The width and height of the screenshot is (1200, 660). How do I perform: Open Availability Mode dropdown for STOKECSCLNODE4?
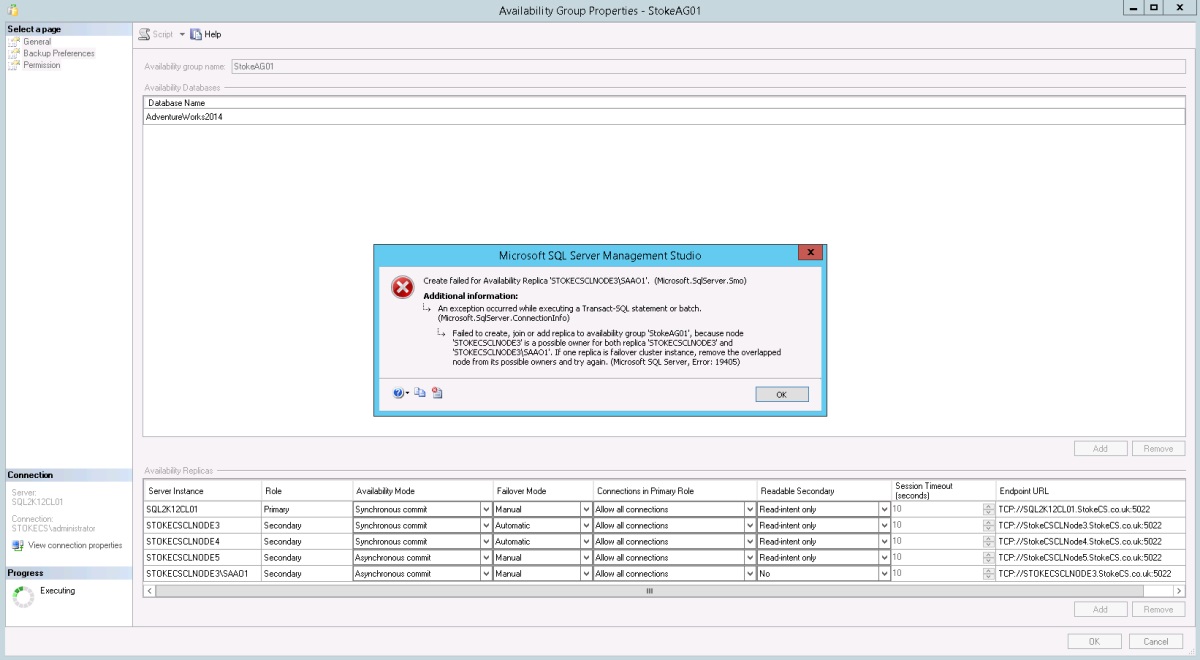click(x=486, y=541)
